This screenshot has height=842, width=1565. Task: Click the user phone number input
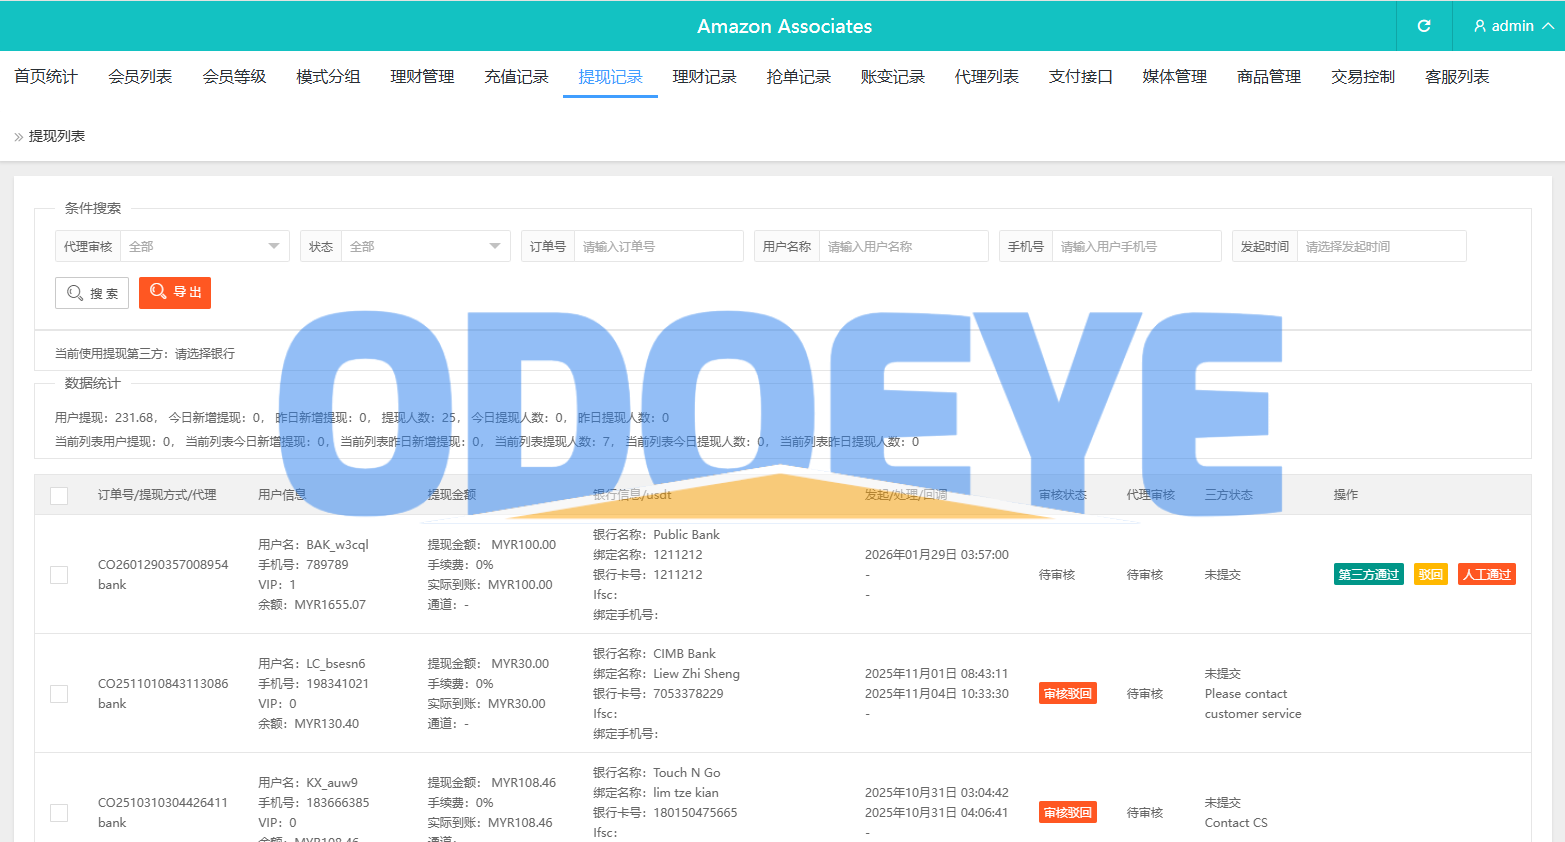(x=1136, y=247)
